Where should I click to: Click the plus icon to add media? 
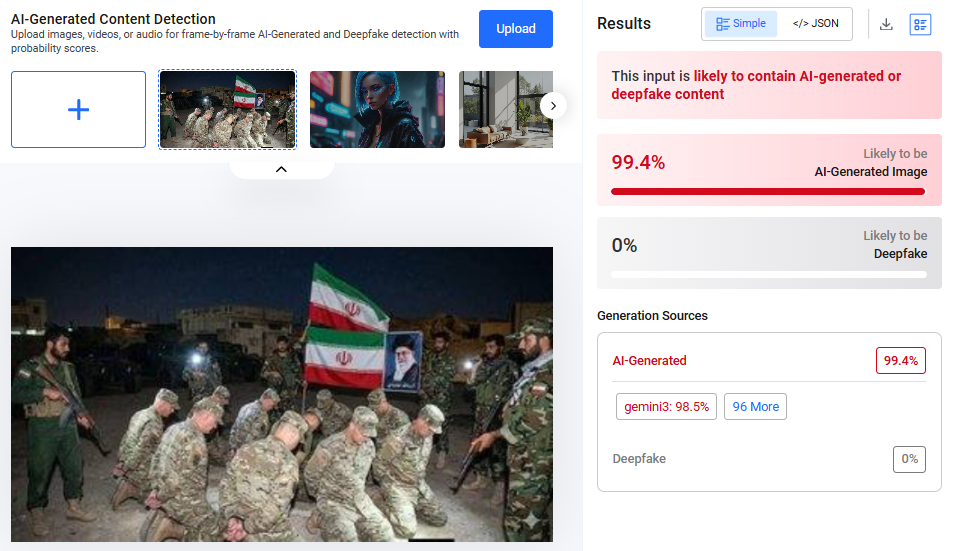[78, 110]
